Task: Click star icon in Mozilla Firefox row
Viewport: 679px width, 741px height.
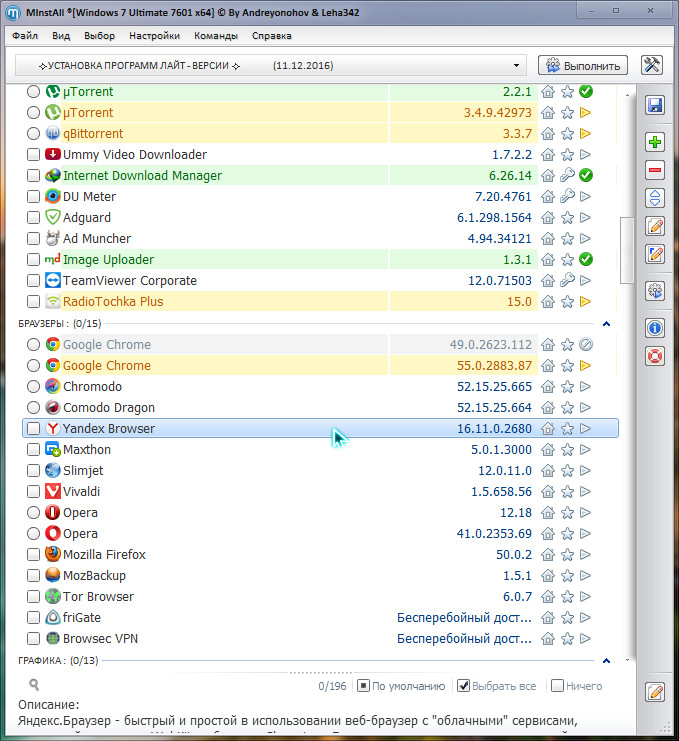Action: coord(567,555)
